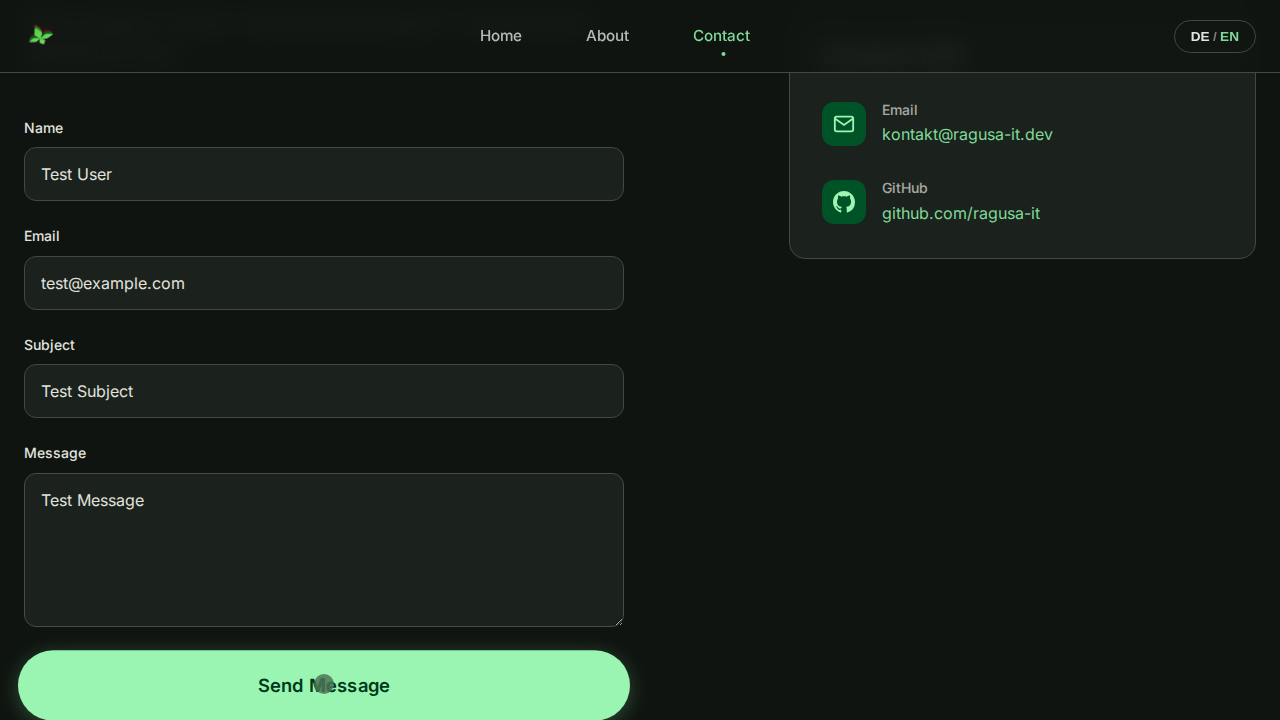Select the Contact navigation item
The width and height of the screenshot is (1280, 720).
(721, 36)
